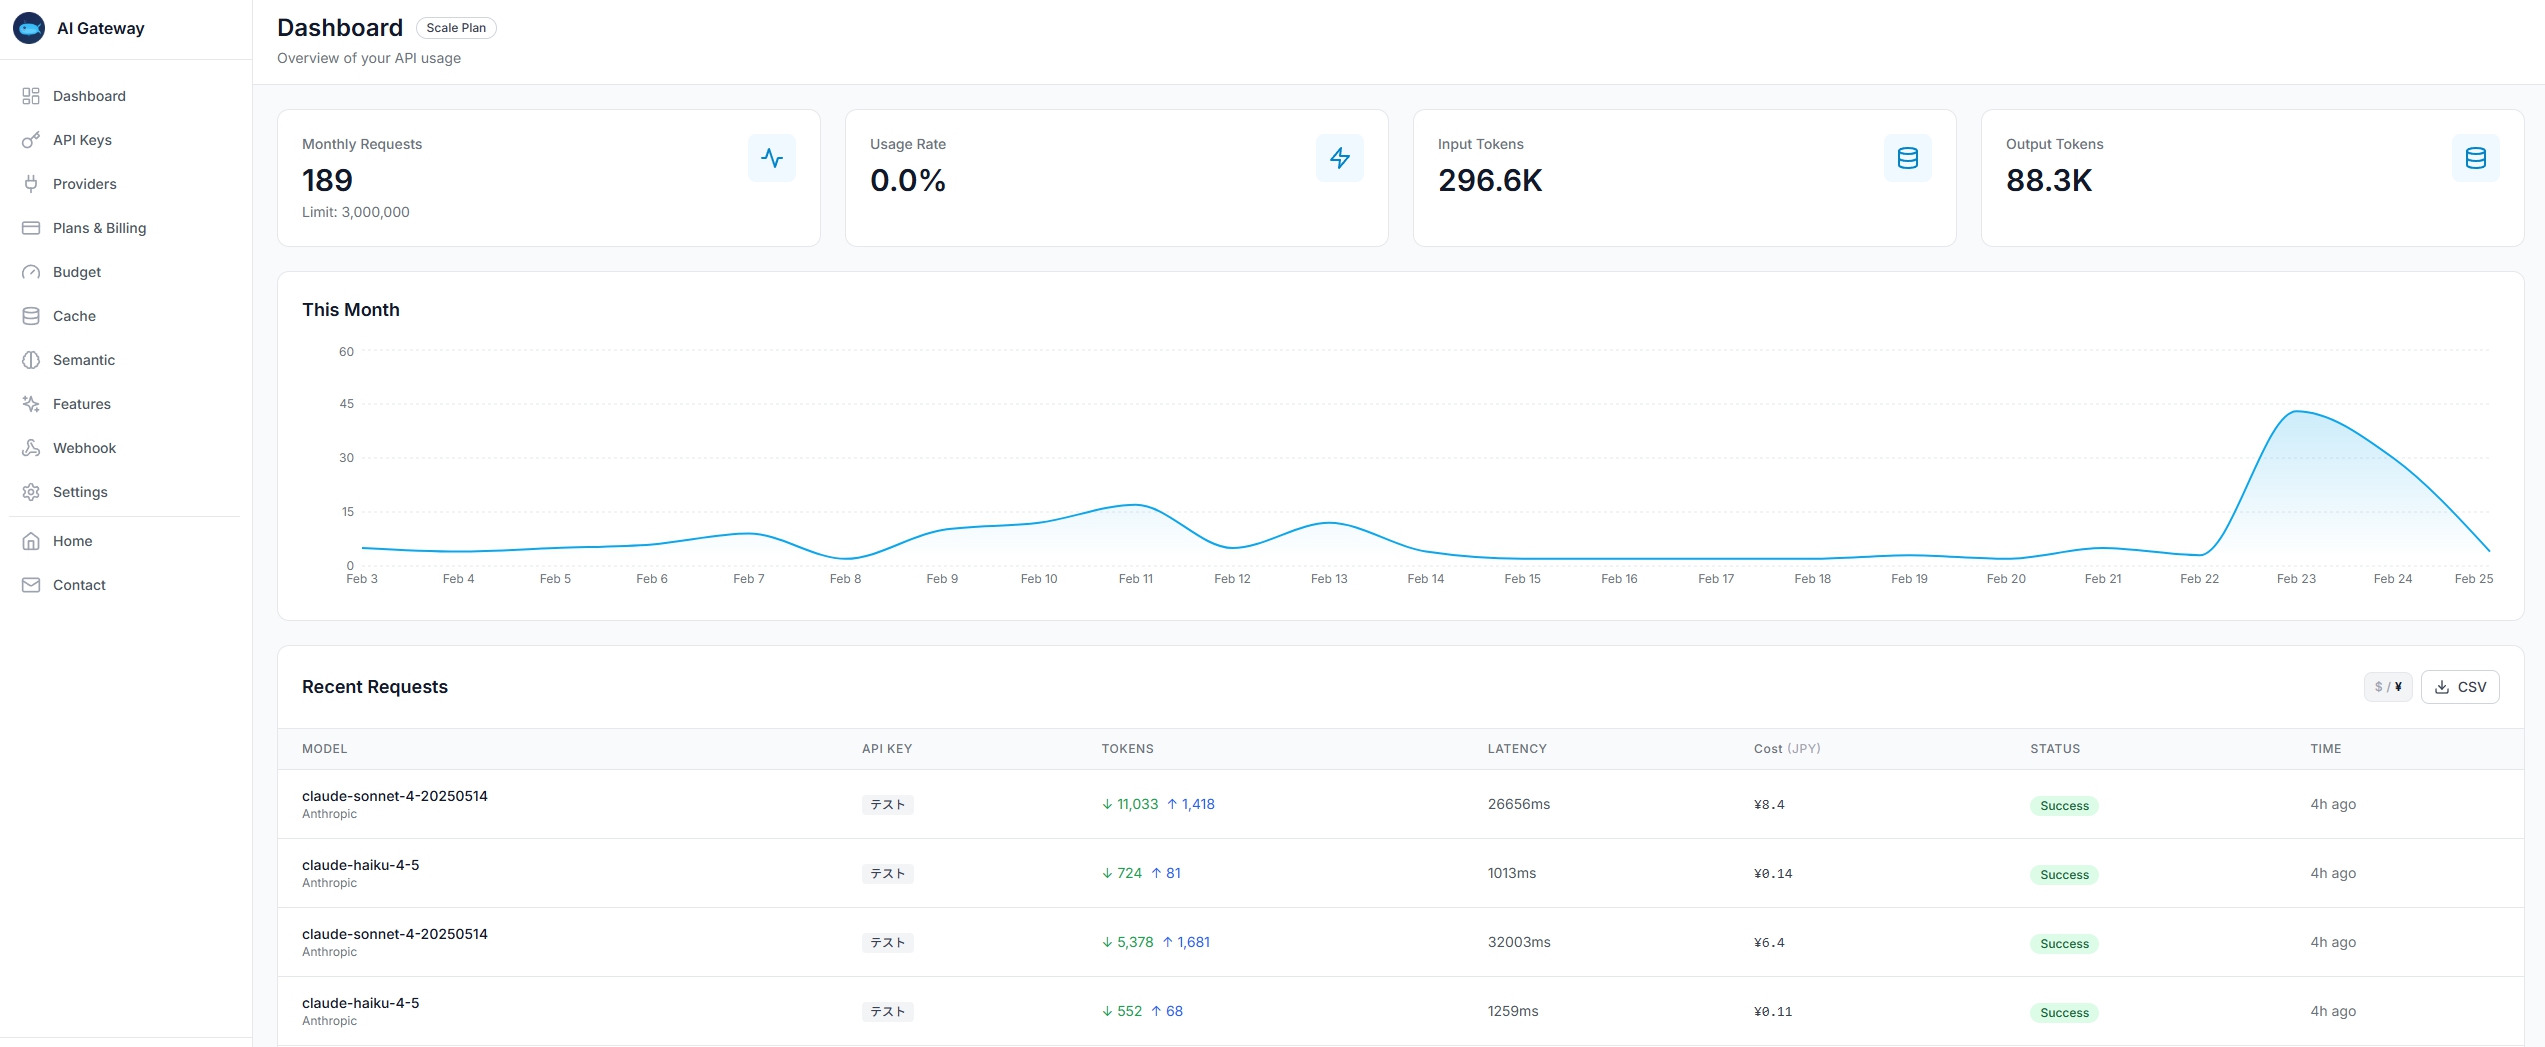Select claude-sonnet-4-20250514 model row
Image resolution: width=2545 pixels, height=1047 pixels.
tap(395, 796)
